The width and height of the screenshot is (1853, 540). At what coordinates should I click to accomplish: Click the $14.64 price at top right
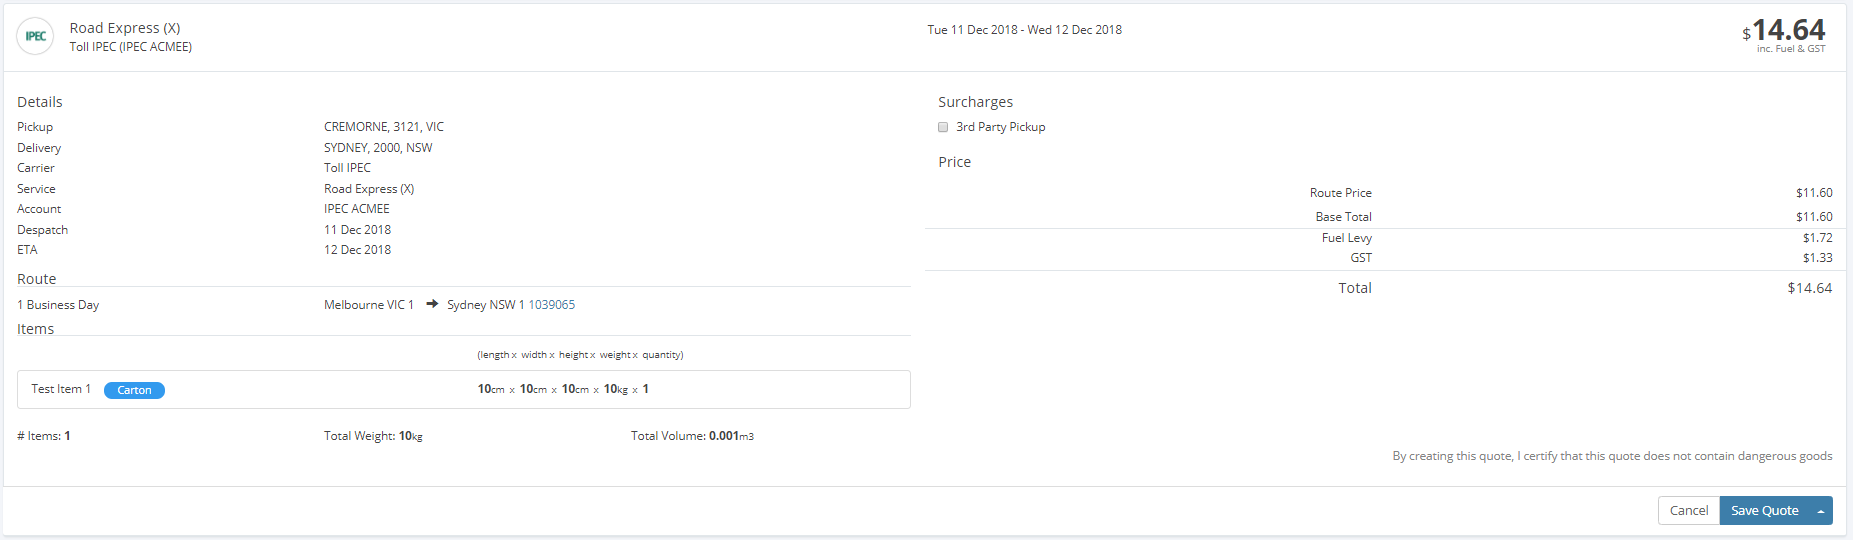(1784, 31)
